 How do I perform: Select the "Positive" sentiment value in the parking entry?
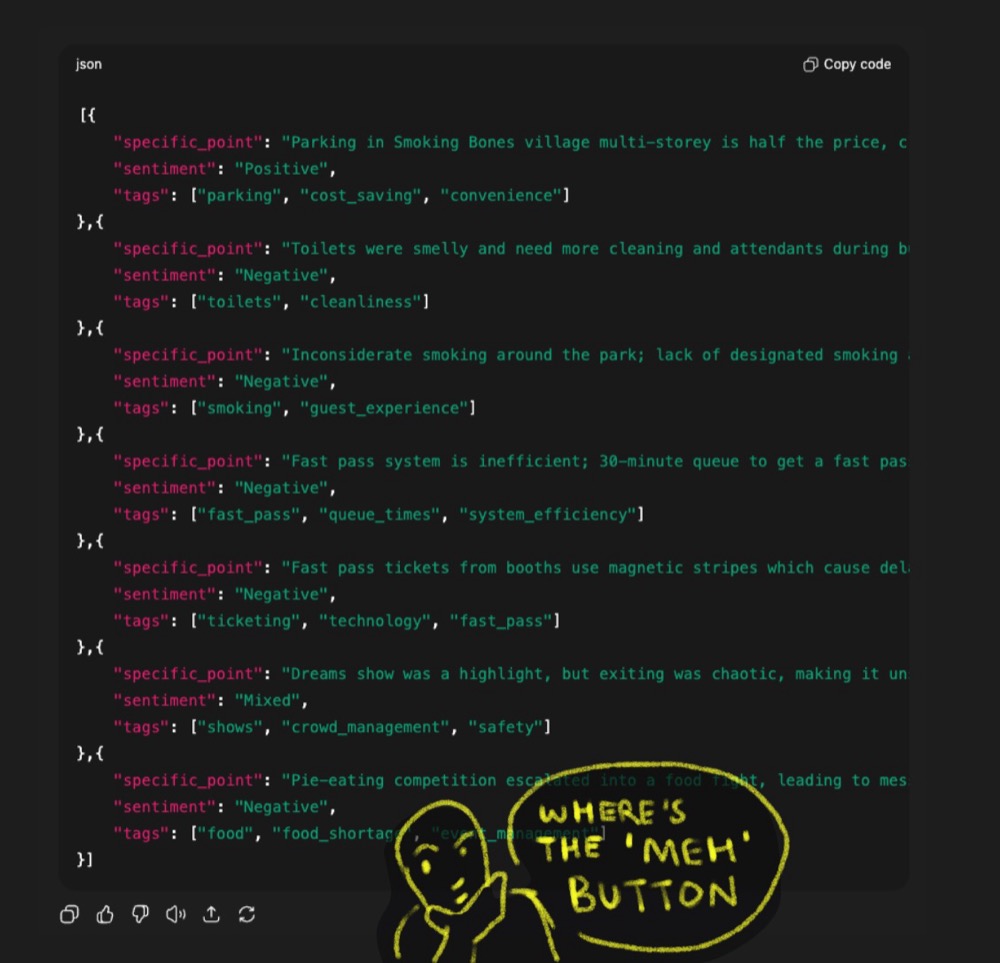[281, 168]
